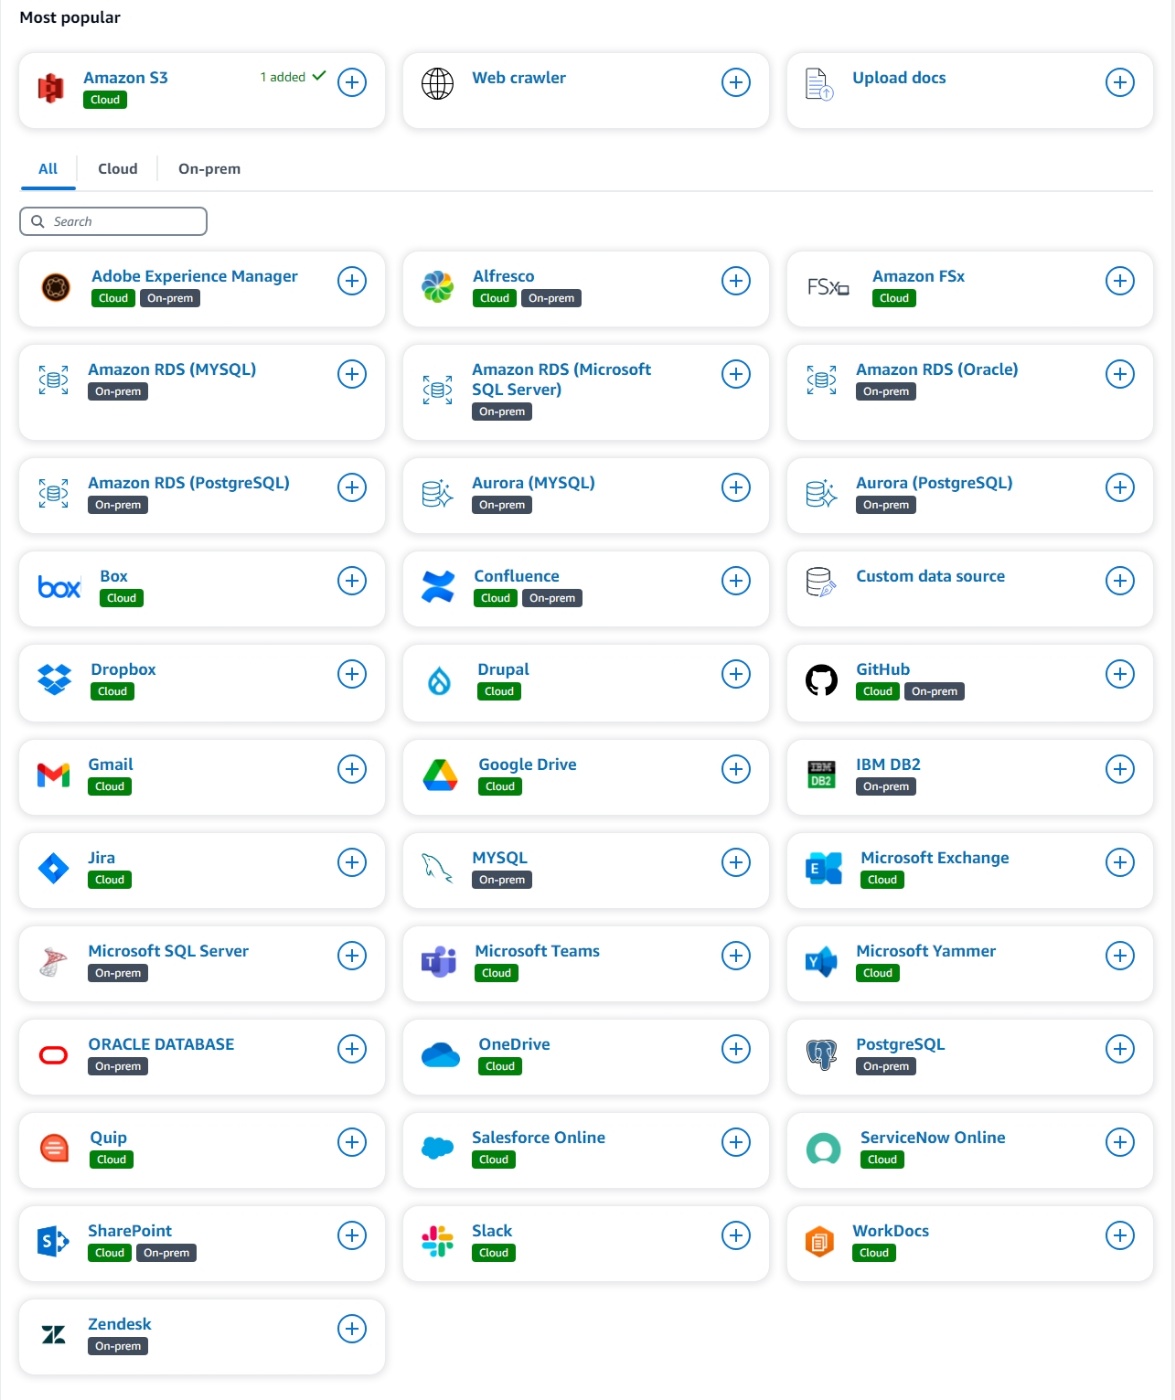Add ORACLE DATABASE data source

tap(352, 1049)
